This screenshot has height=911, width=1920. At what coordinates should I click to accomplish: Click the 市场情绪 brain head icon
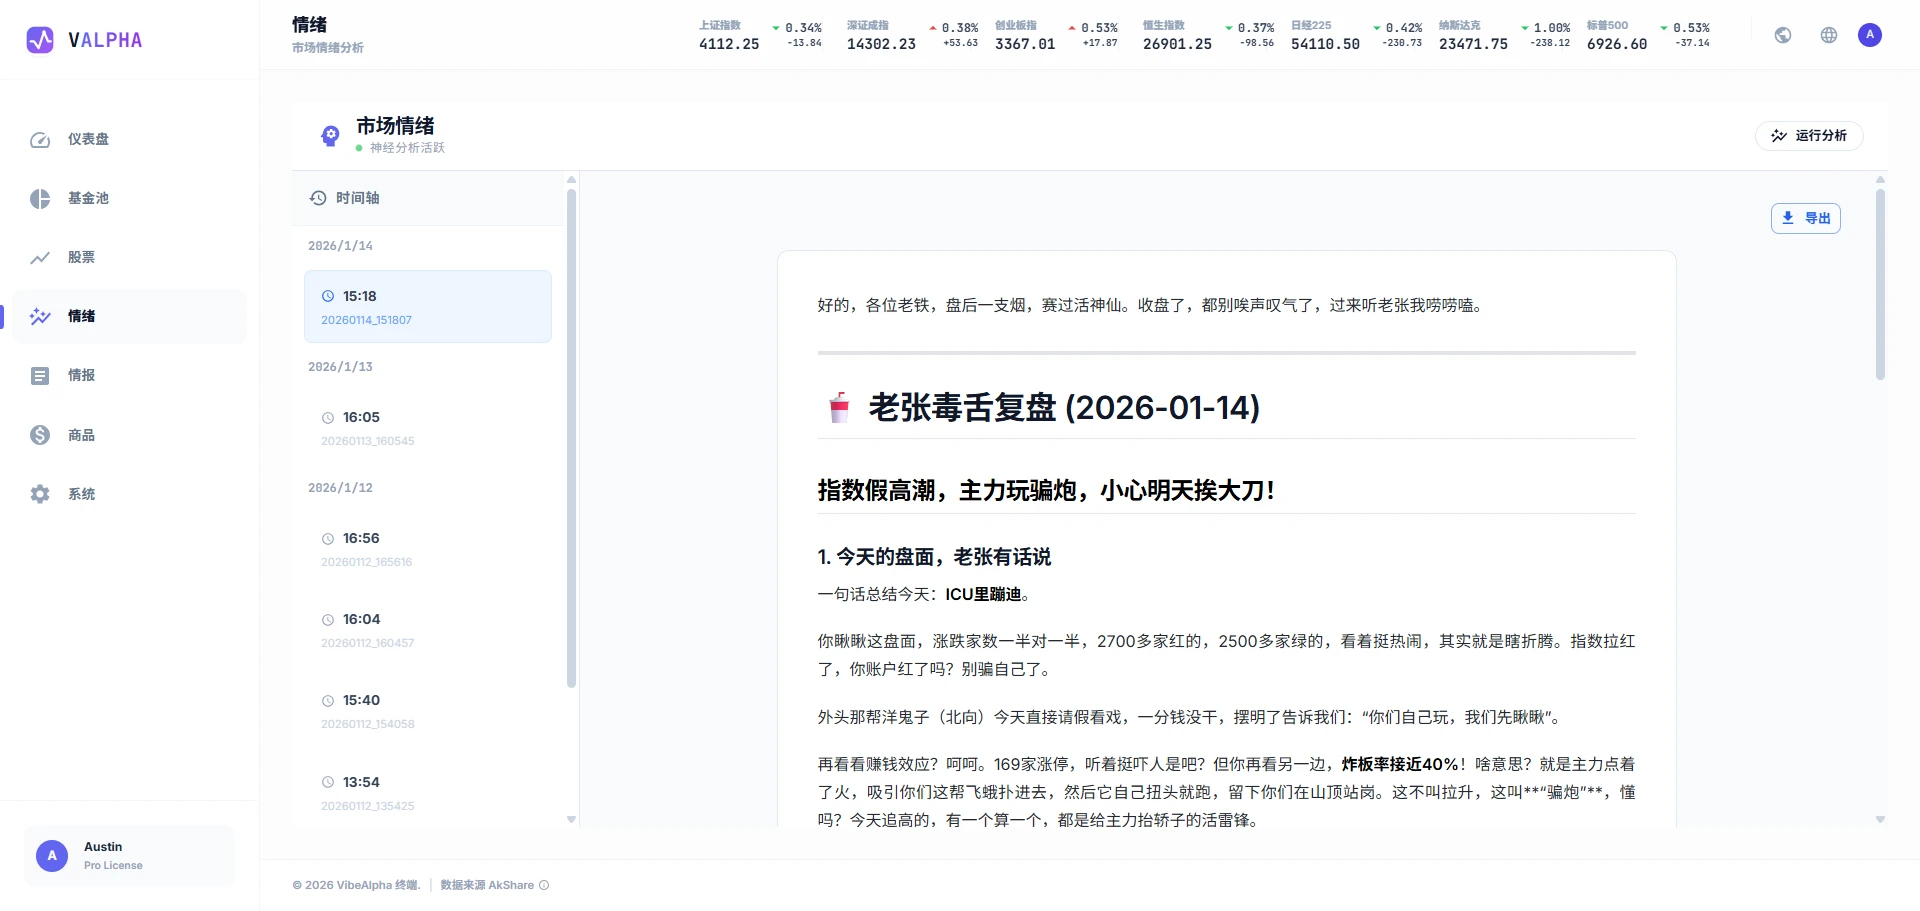(x=330, y=136)
